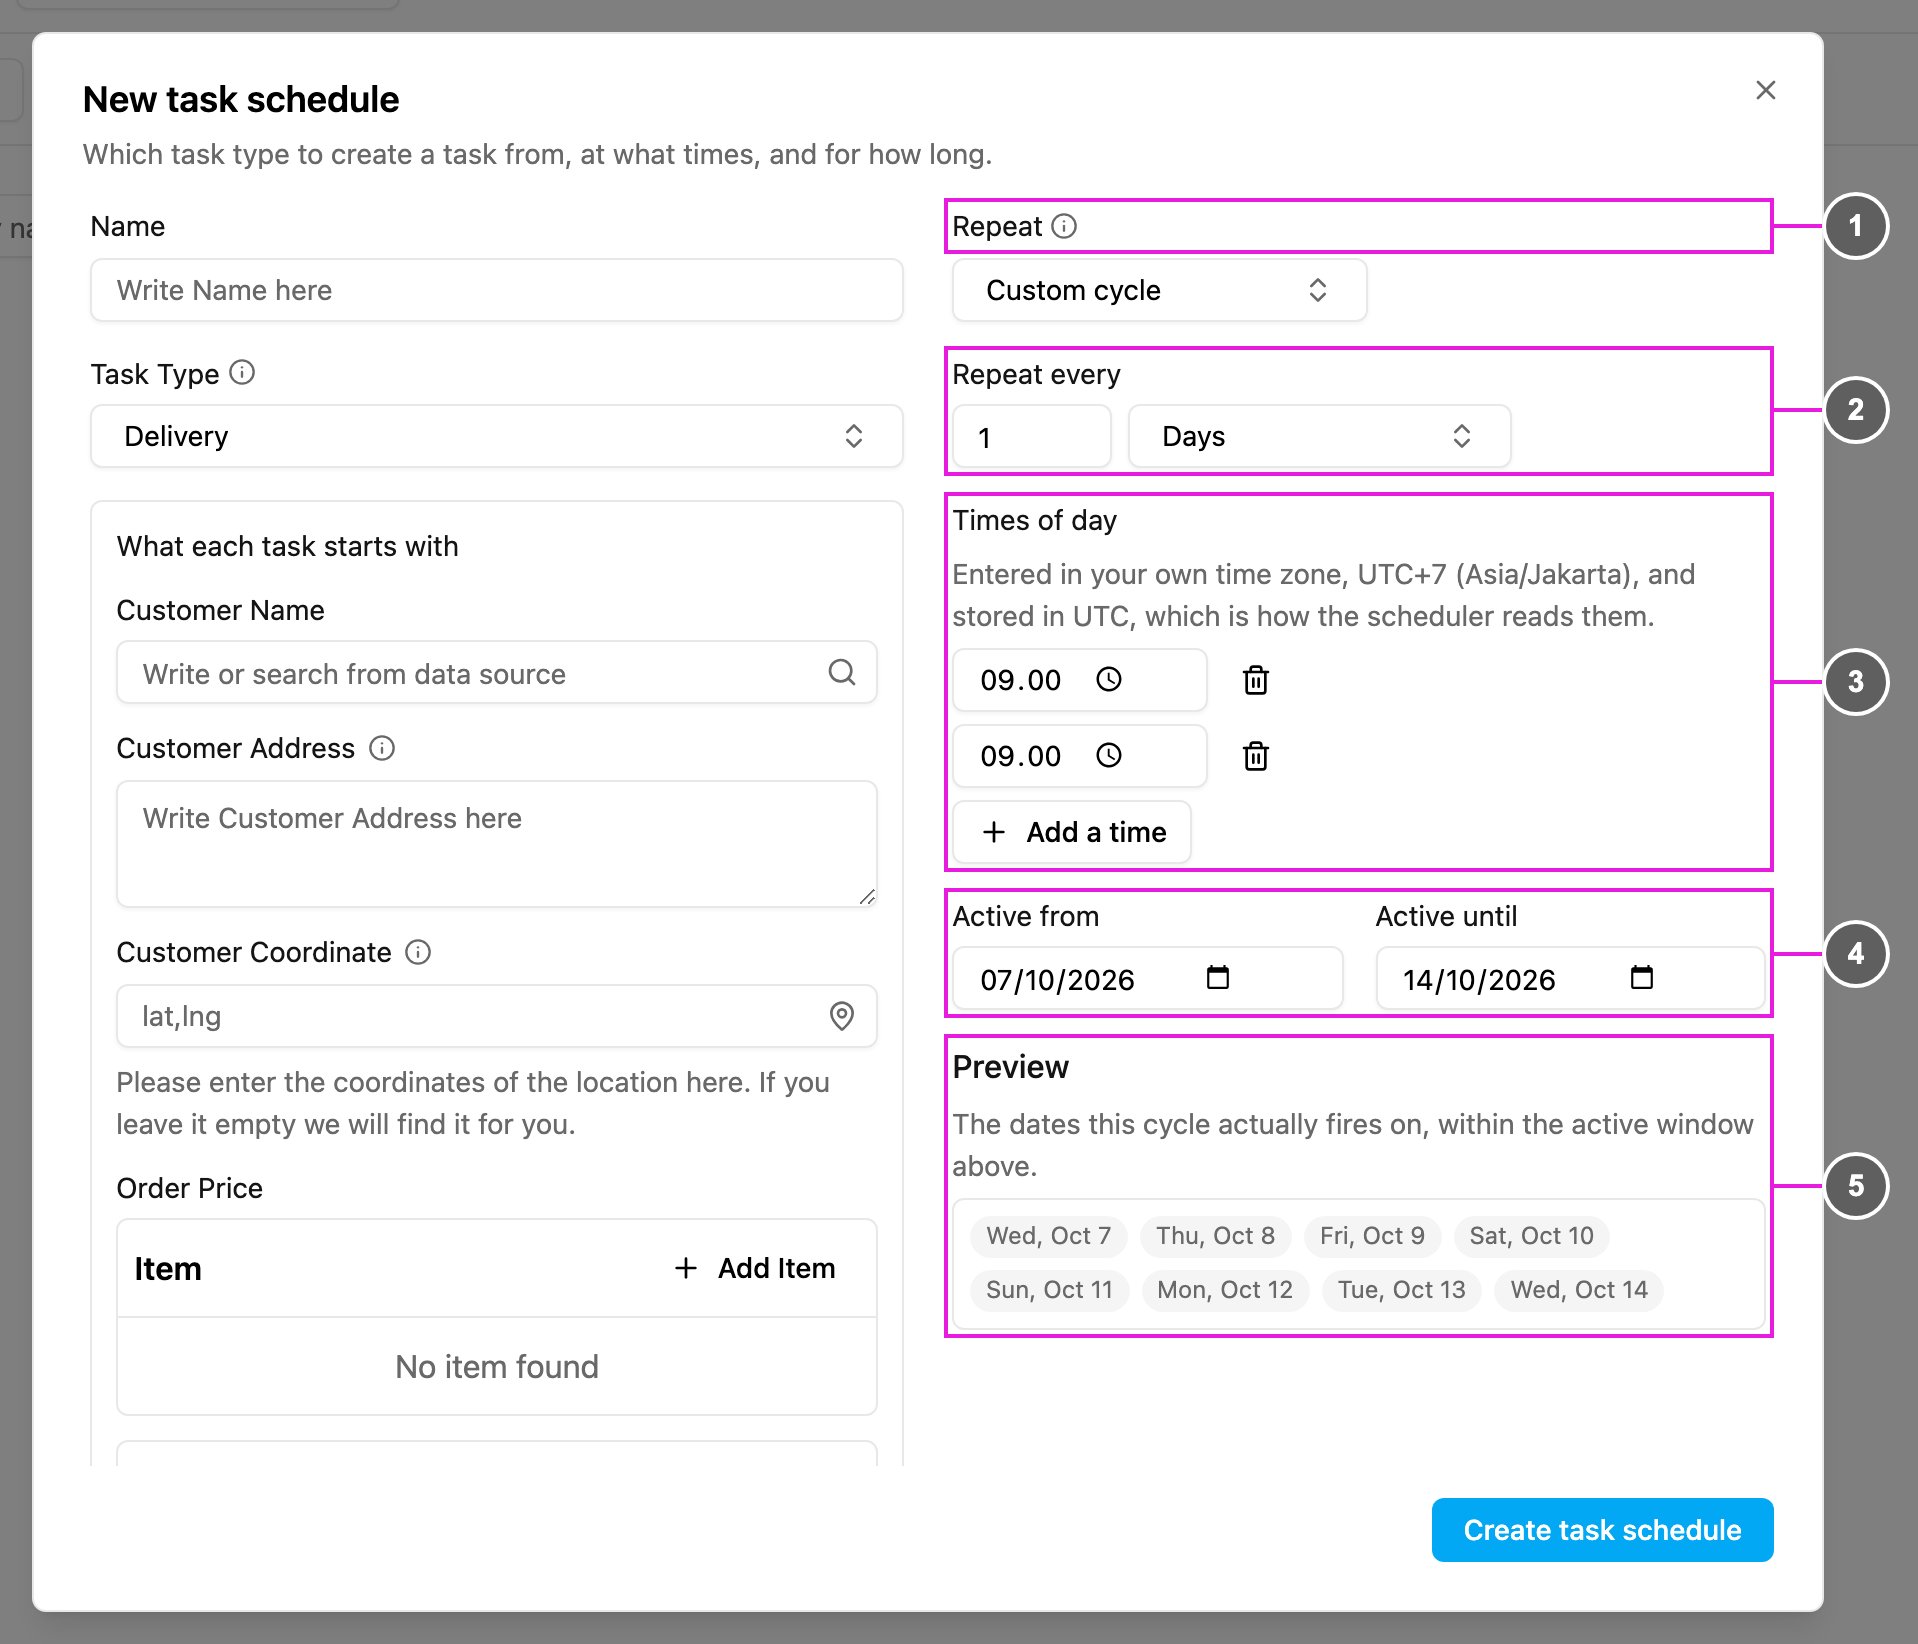Open the clock picker on first time field
Image resolution: width=1918 pixels, height=1644 pixels.
click(1109, 680)
